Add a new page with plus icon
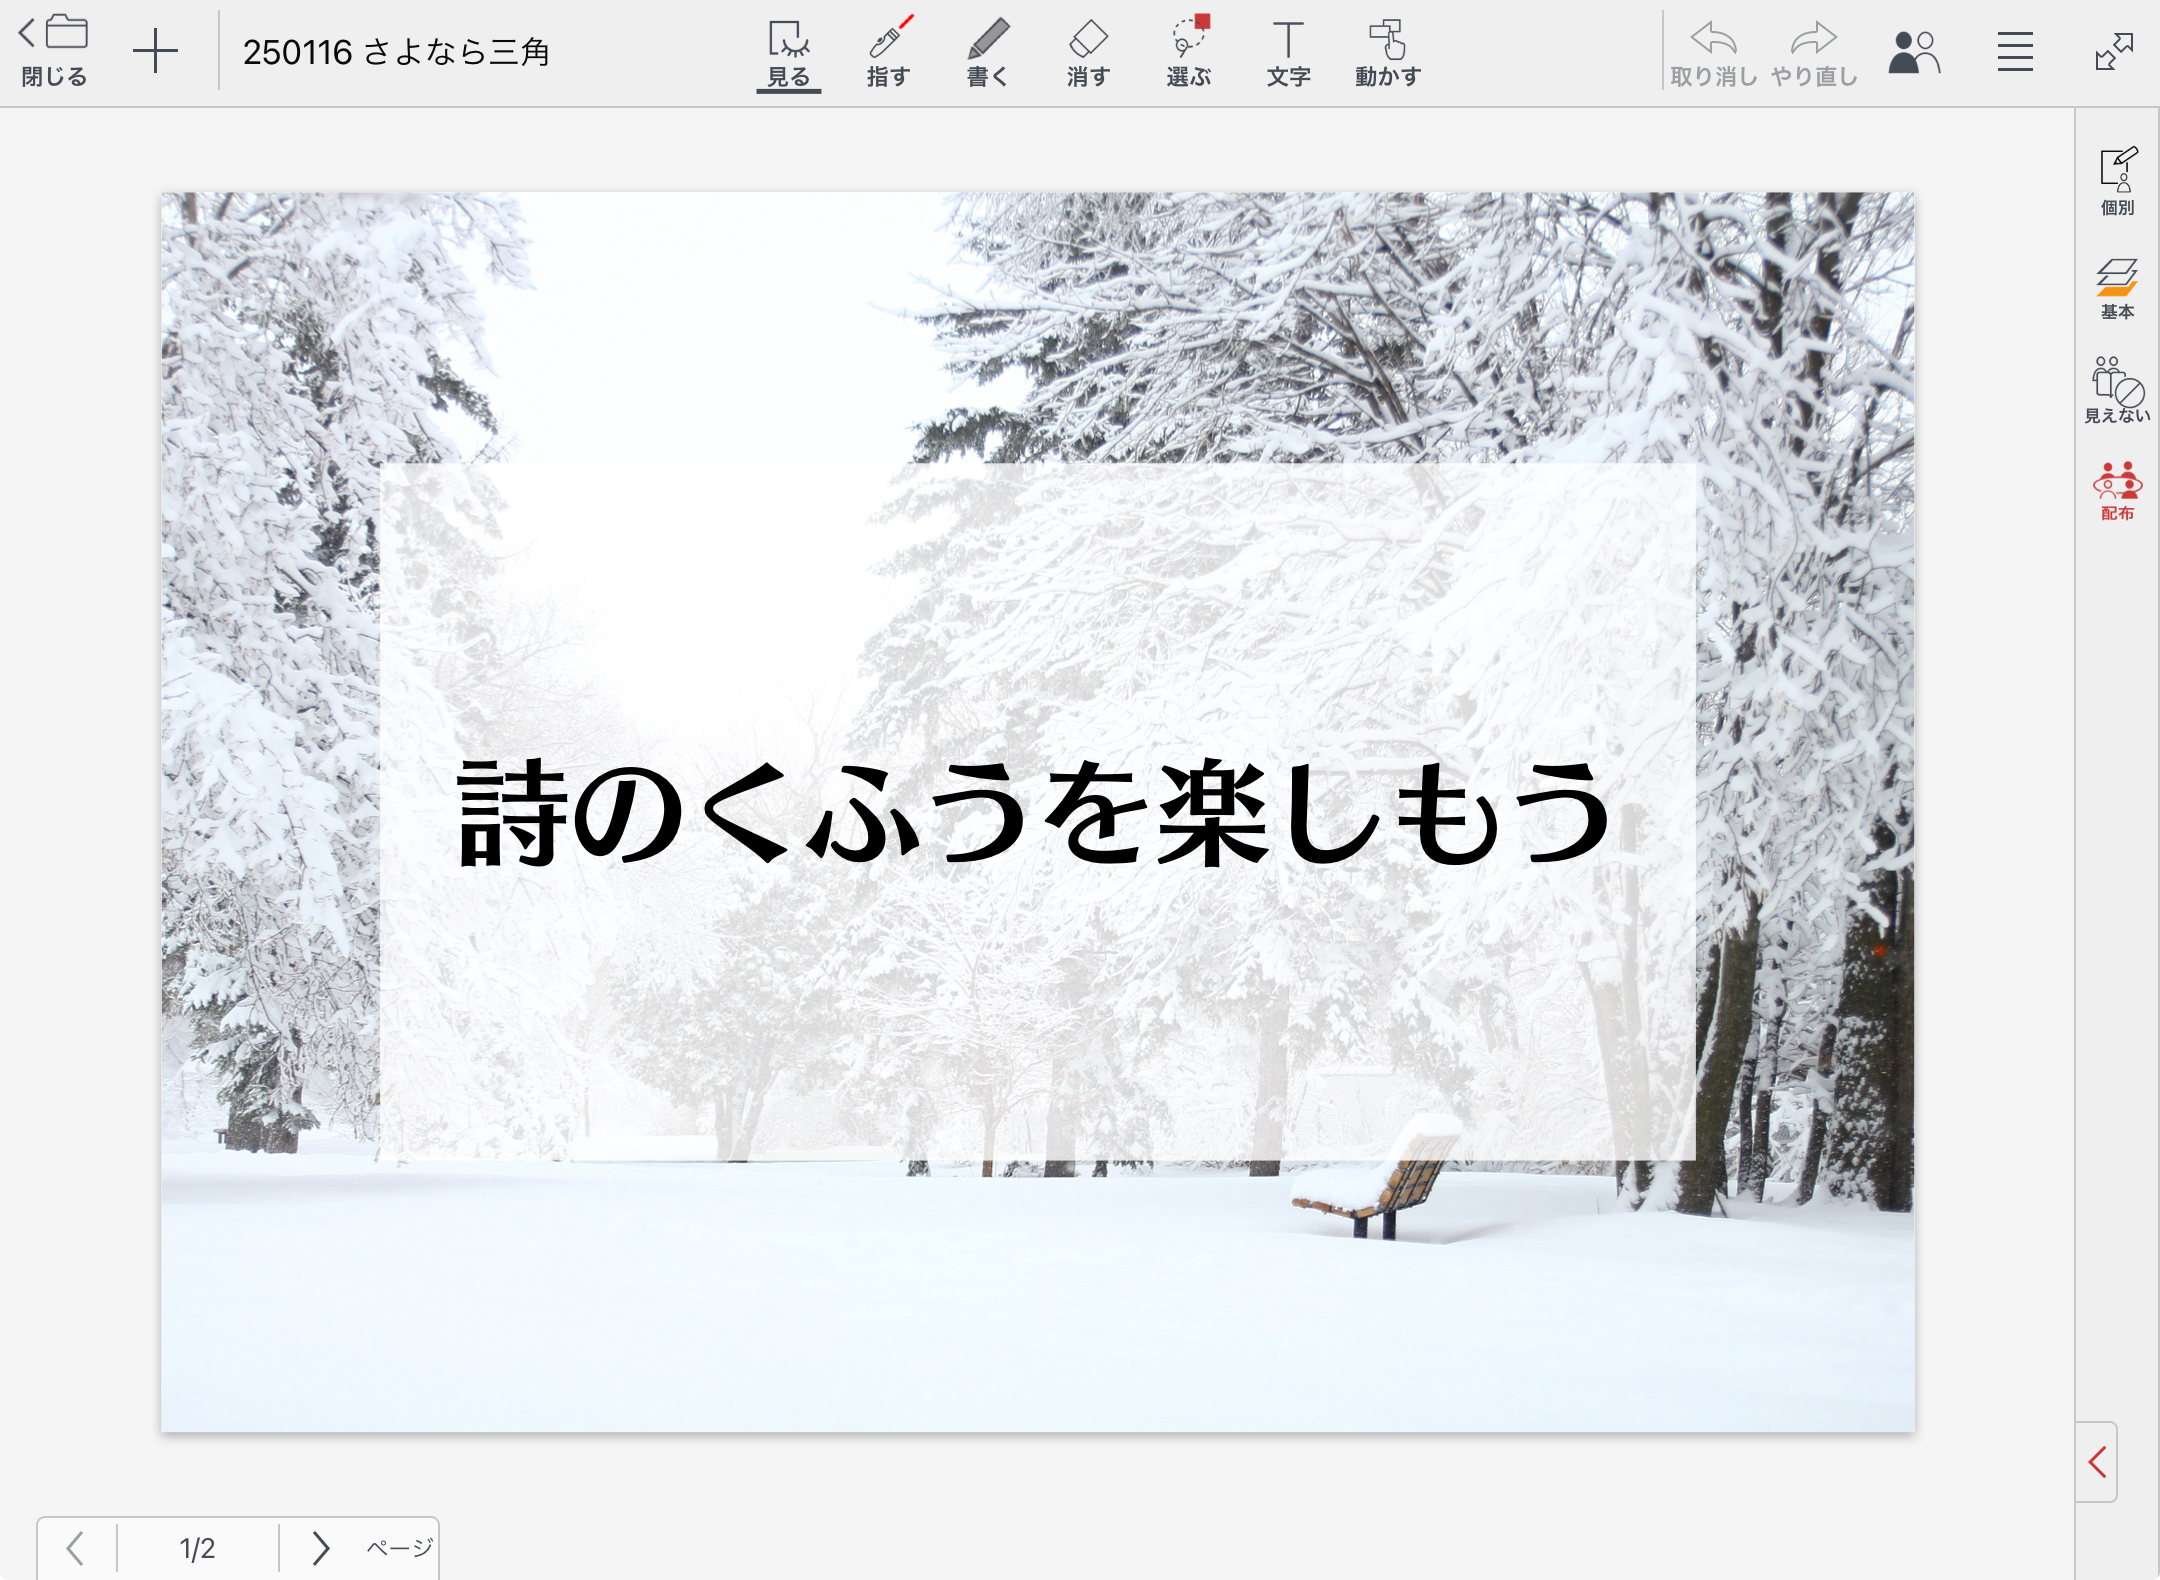This screenshot has width=2160, height=1580. 155,52
